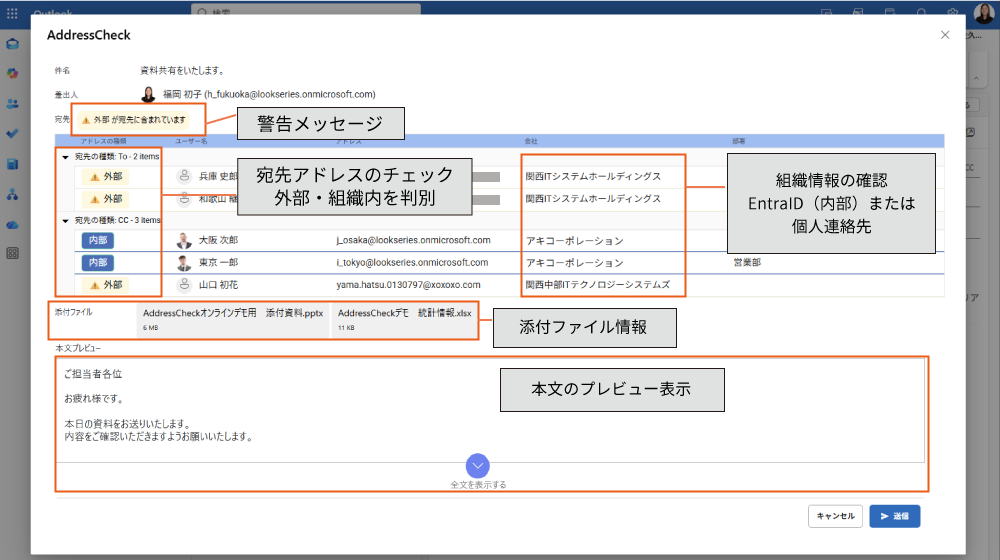The image size is (1000, 560).
Task: Click the 外部 warning badge for 山口 初花
Action: point(106,285)
